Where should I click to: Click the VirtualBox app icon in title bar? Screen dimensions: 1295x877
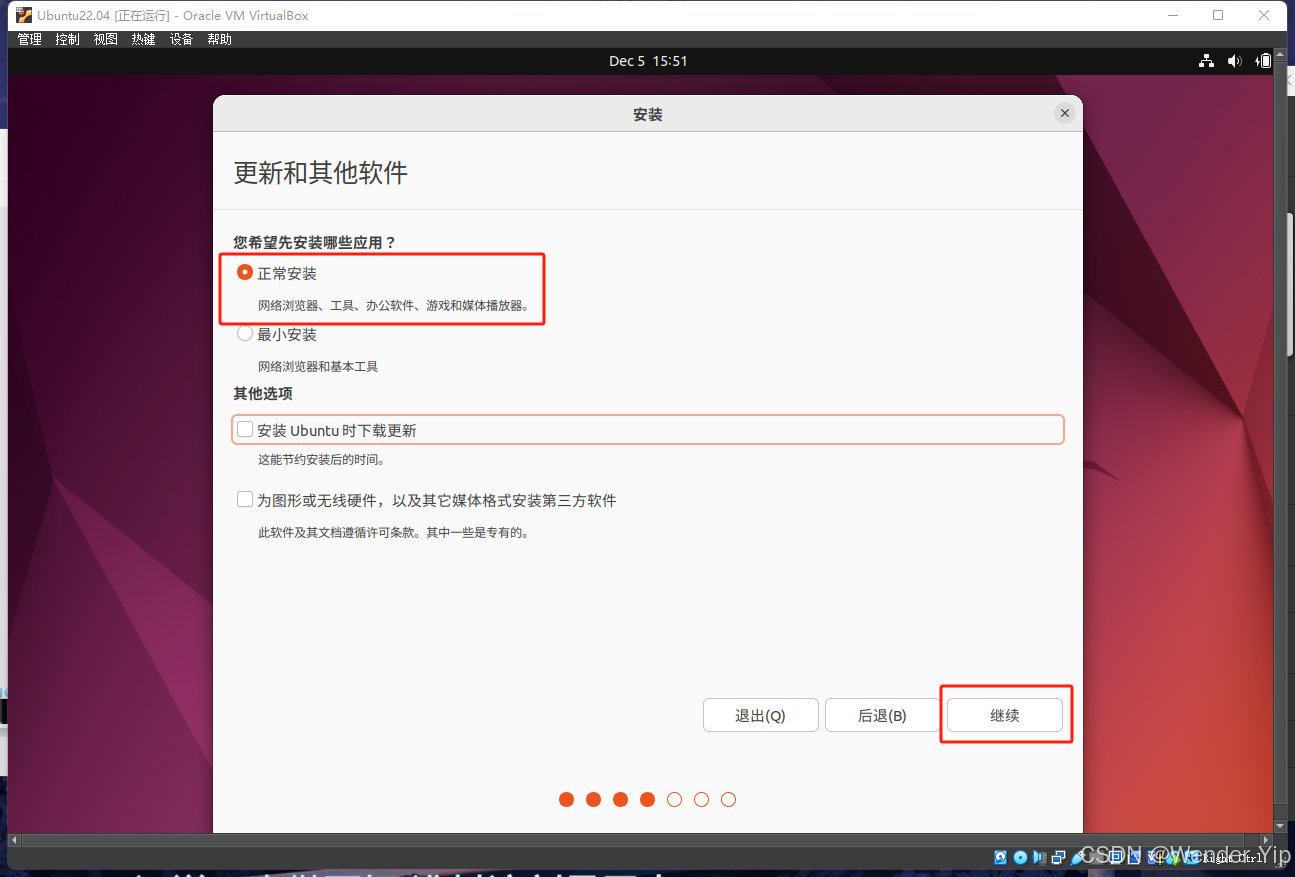(x=24, y=15)
